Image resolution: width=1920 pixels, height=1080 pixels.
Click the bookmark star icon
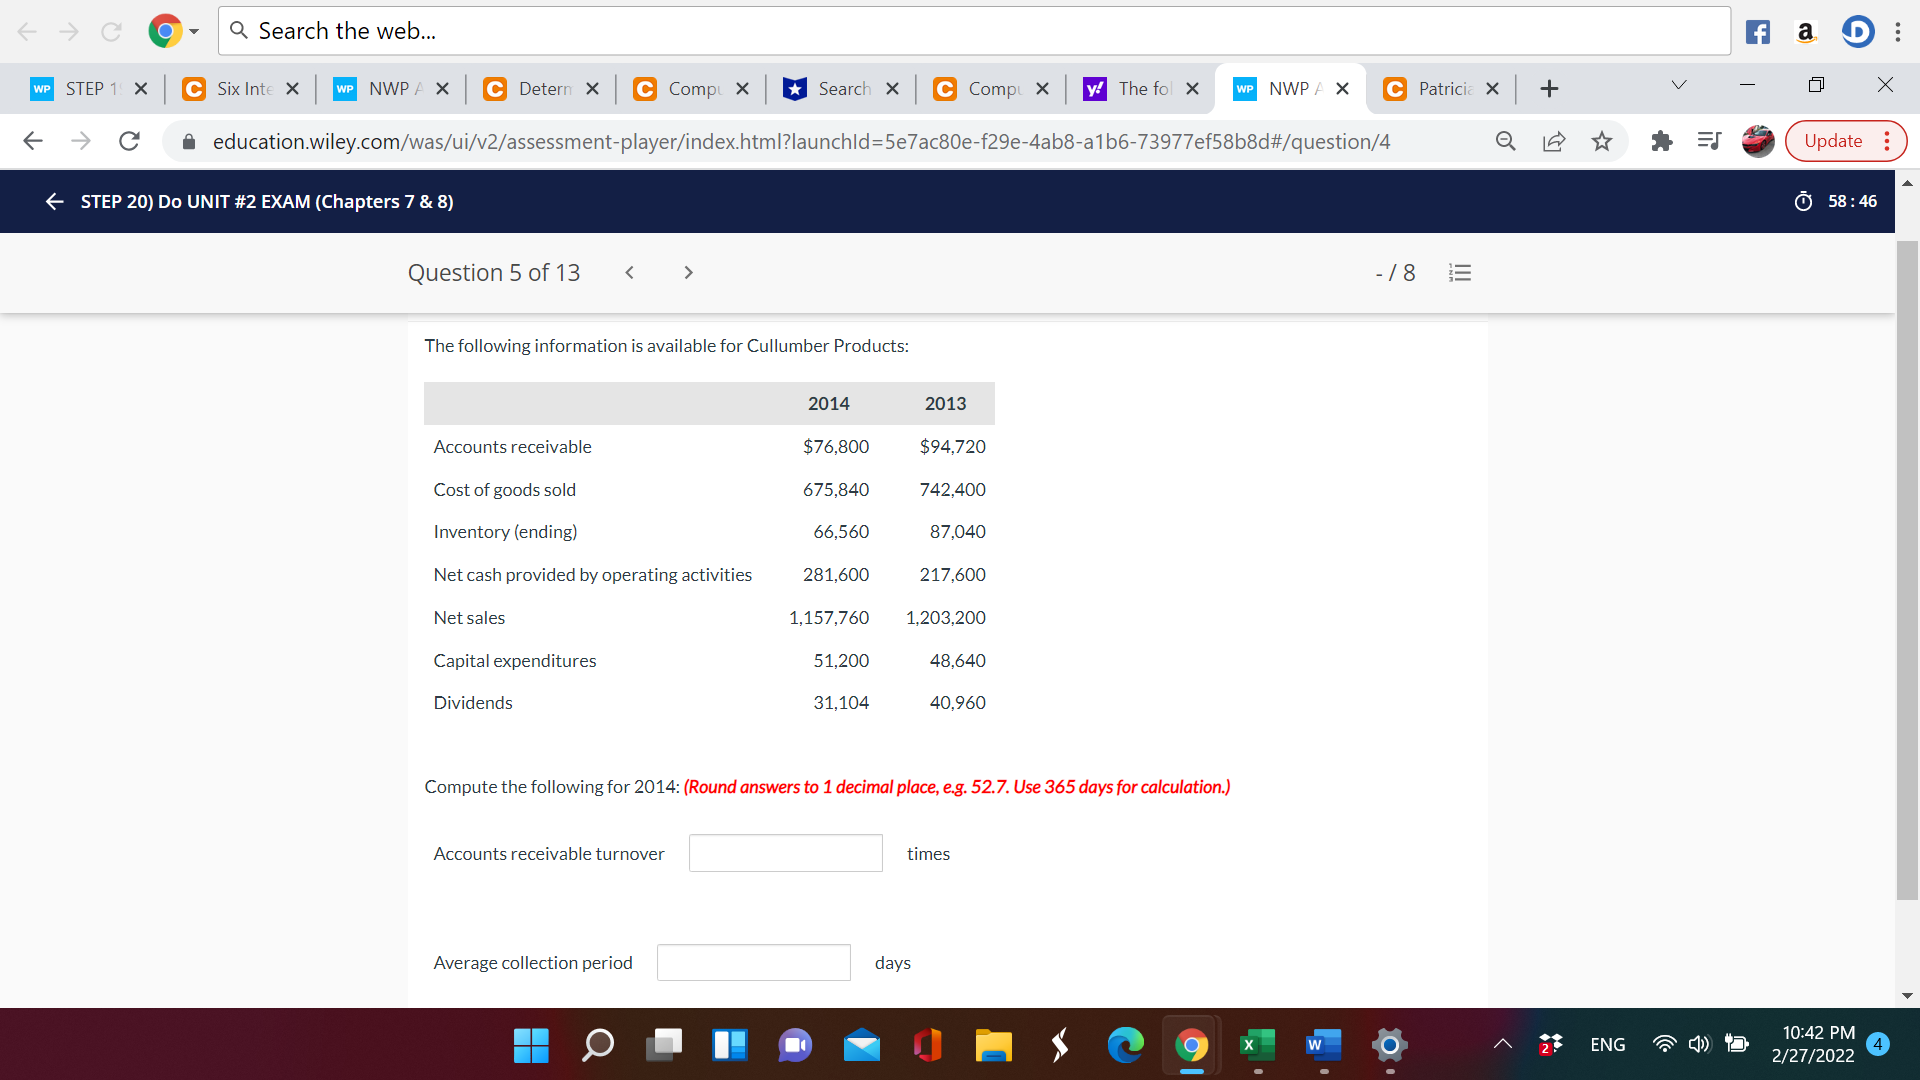tap(1602, 141)
